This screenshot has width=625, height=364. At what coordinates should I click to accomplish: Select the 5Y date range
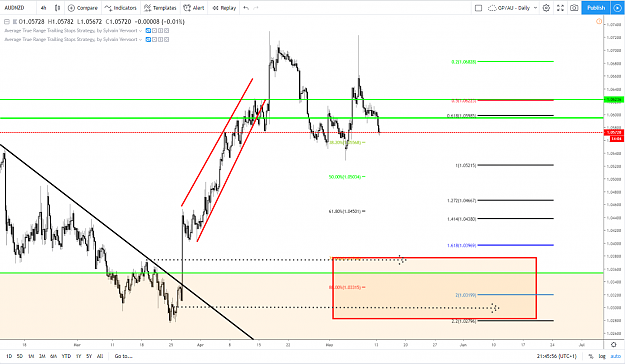[x=89, y=356]
